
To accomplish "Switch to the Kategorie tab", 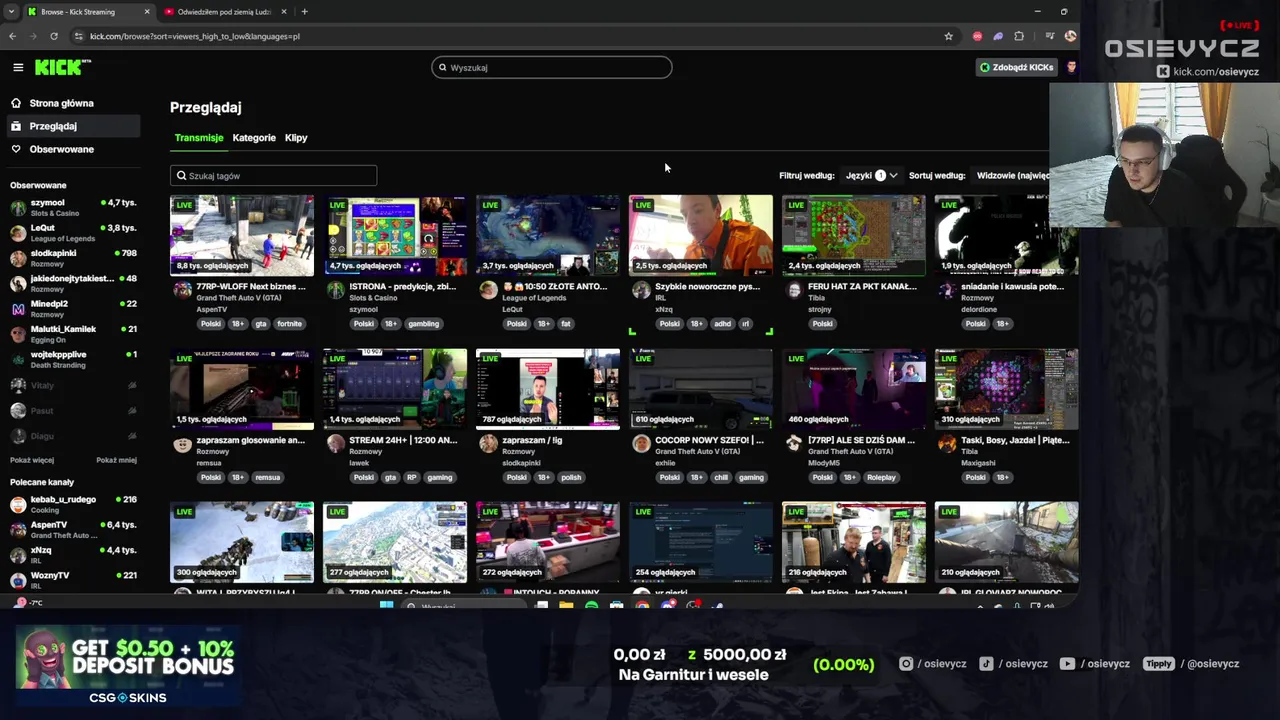I will coord(254,138).
